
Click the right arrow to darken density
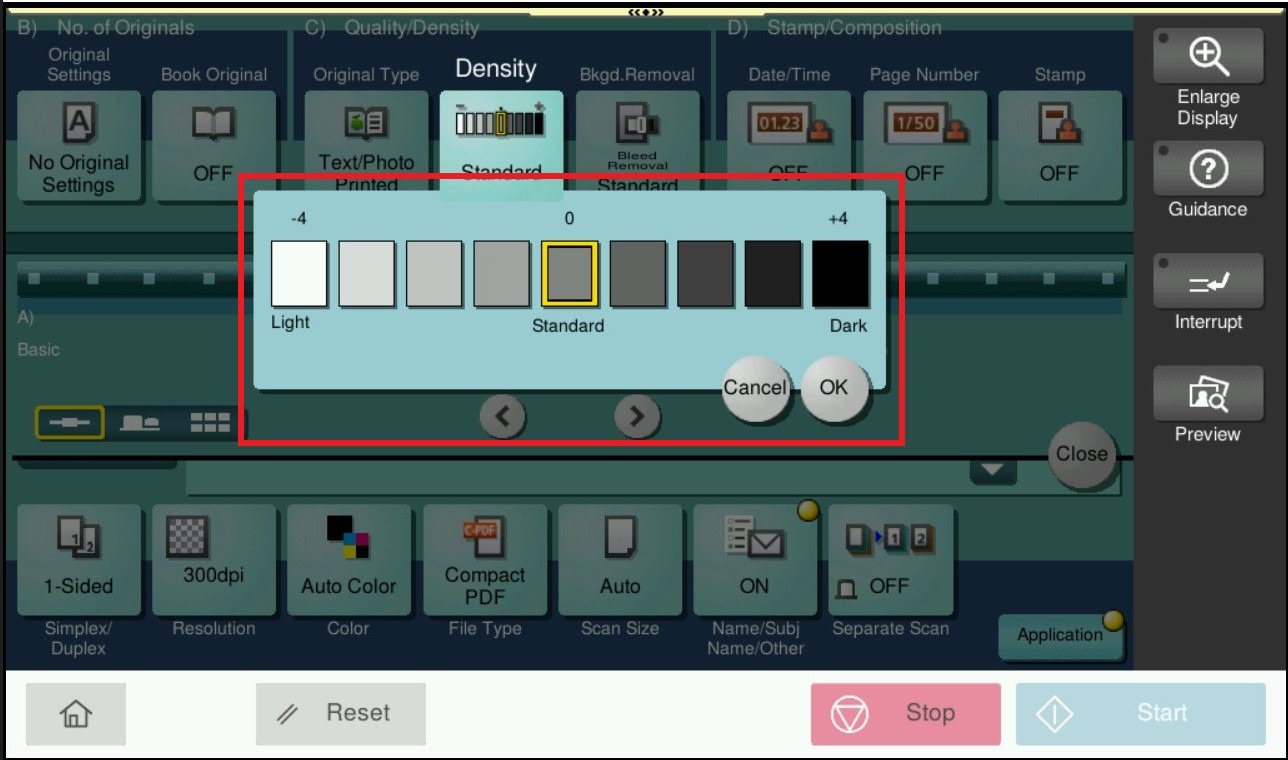point(637,416)
